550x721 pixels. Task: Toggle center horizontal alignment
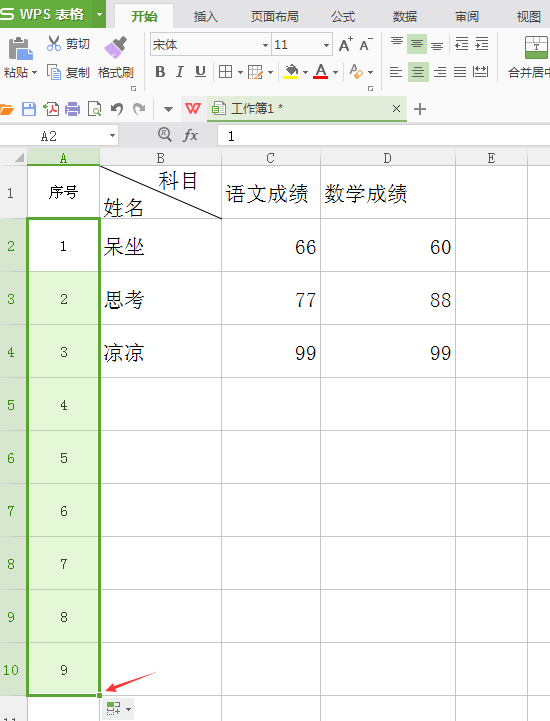click(418, 72)
